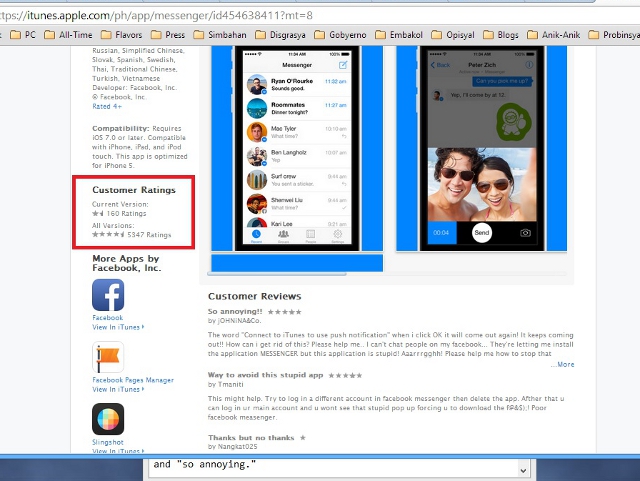Click the Roommates conversation row
The width and height of the screenshot is (640, 481).
(297, 109)
